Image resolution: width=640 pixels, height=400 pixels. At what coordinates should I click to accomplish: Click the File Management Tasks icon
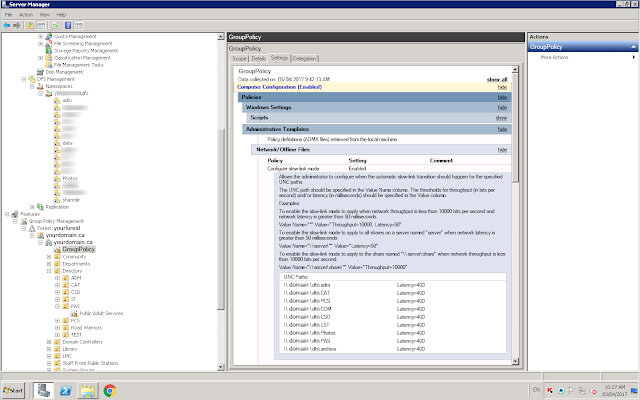pyautogui.click(x=49, y=64)
